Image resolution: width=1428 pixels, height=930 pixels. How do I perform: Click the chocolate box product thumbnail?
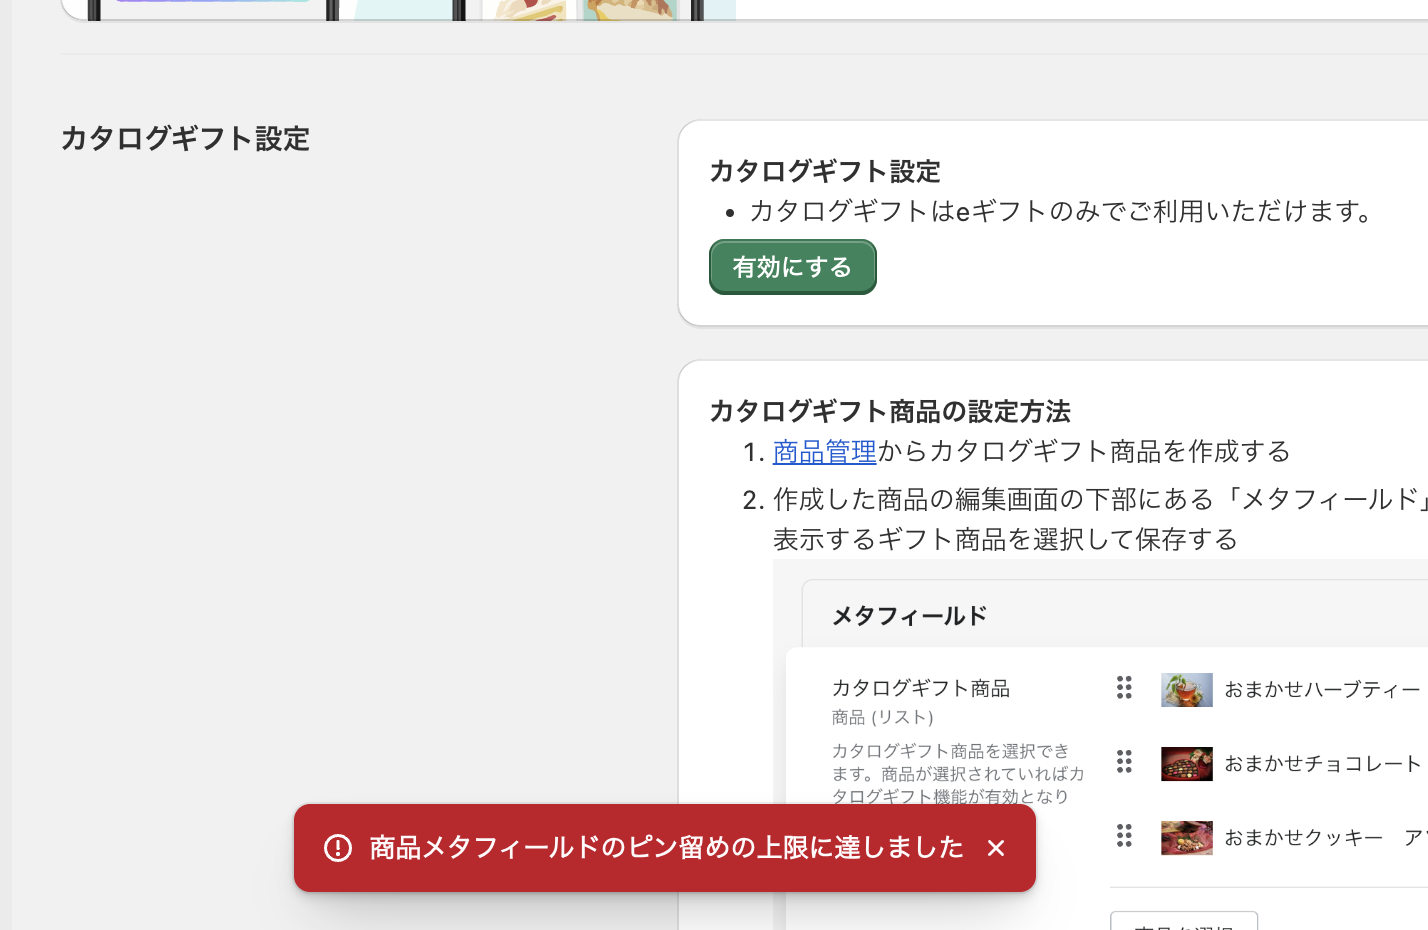[x=1186, y=764]
